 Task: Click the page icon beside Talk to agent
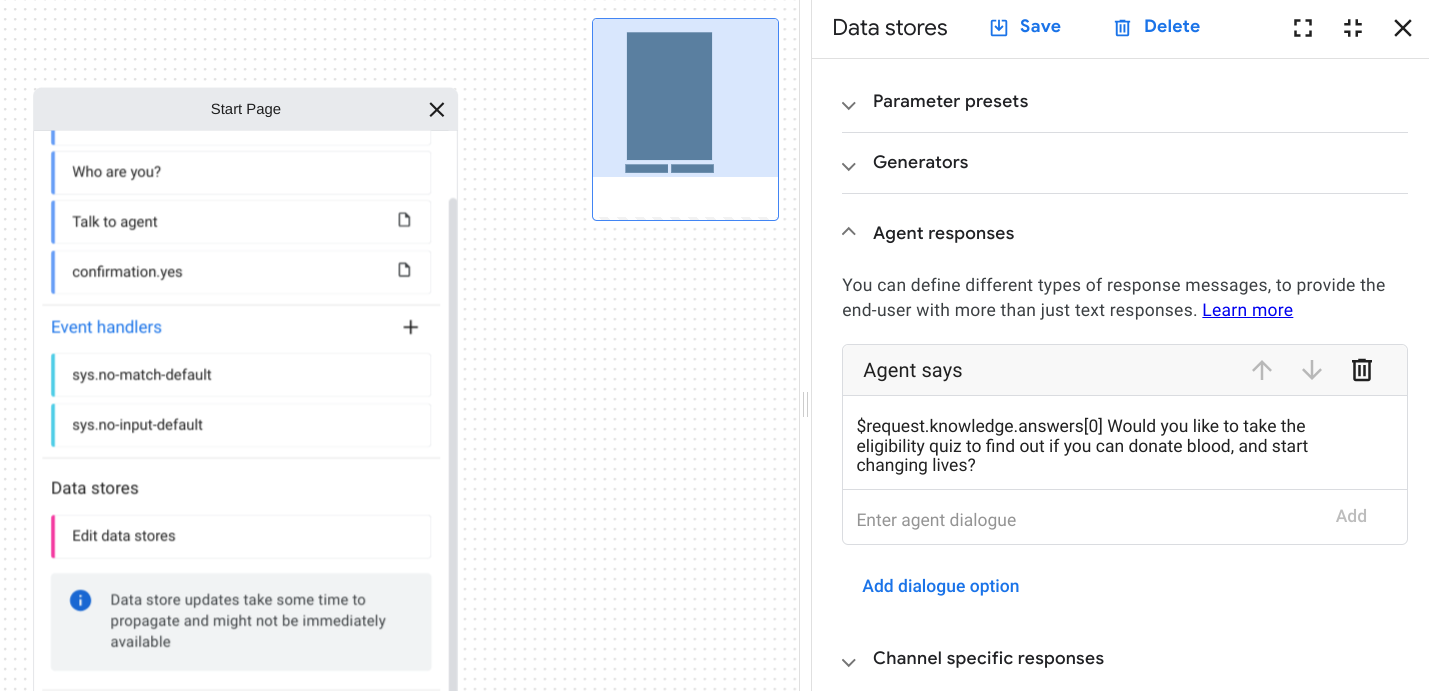(403, 221)
